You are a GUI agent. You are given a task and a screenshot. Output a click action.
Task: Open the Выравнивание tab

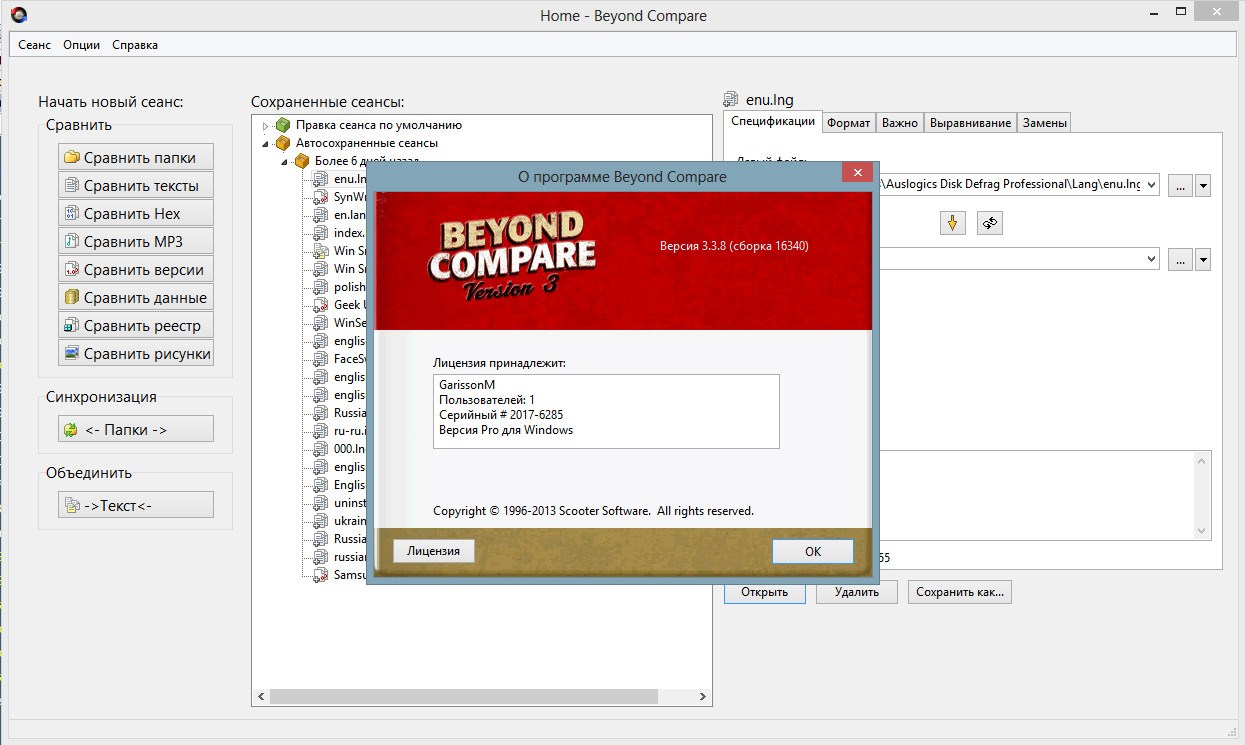[970, 122]
